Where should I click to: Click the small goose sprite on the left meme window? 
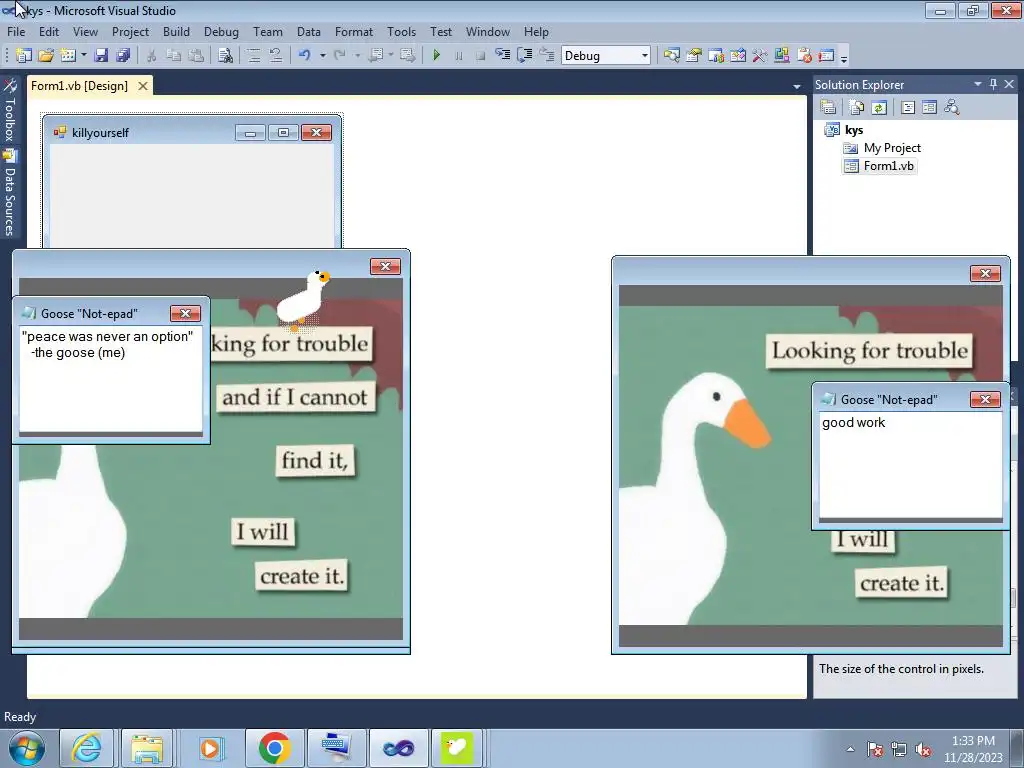click(x=302, y=299)
